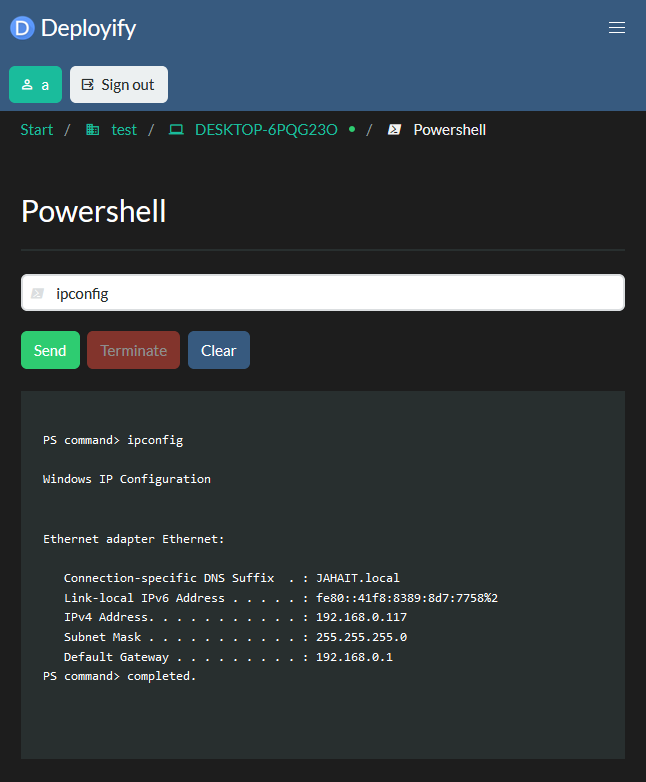Click the building icon before test
The height and width of the screenshot is (782, 646).
(x=93, y=130)
